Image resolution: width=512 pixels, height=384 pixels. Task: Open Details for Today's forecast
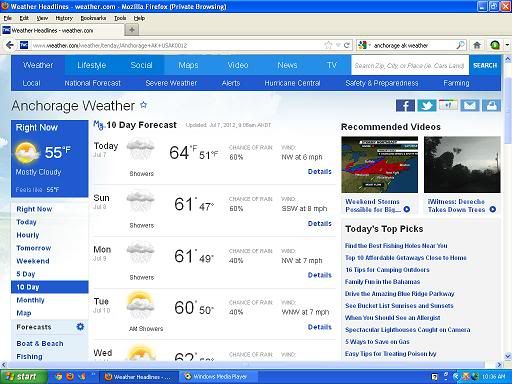coord(320,171)
